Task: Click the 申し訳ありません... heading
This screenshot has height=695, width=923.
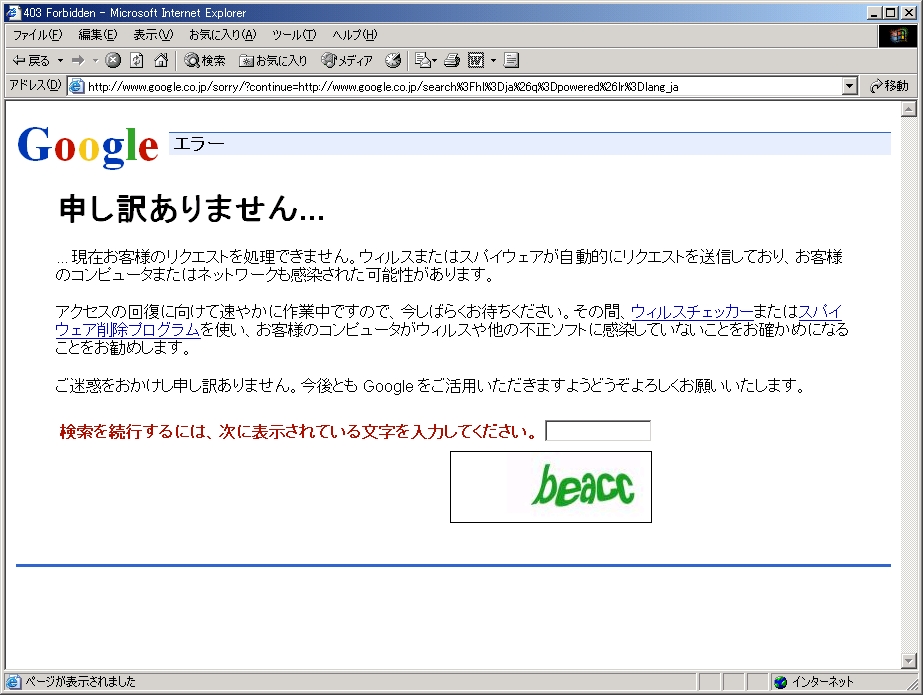Action: [192, 209]
